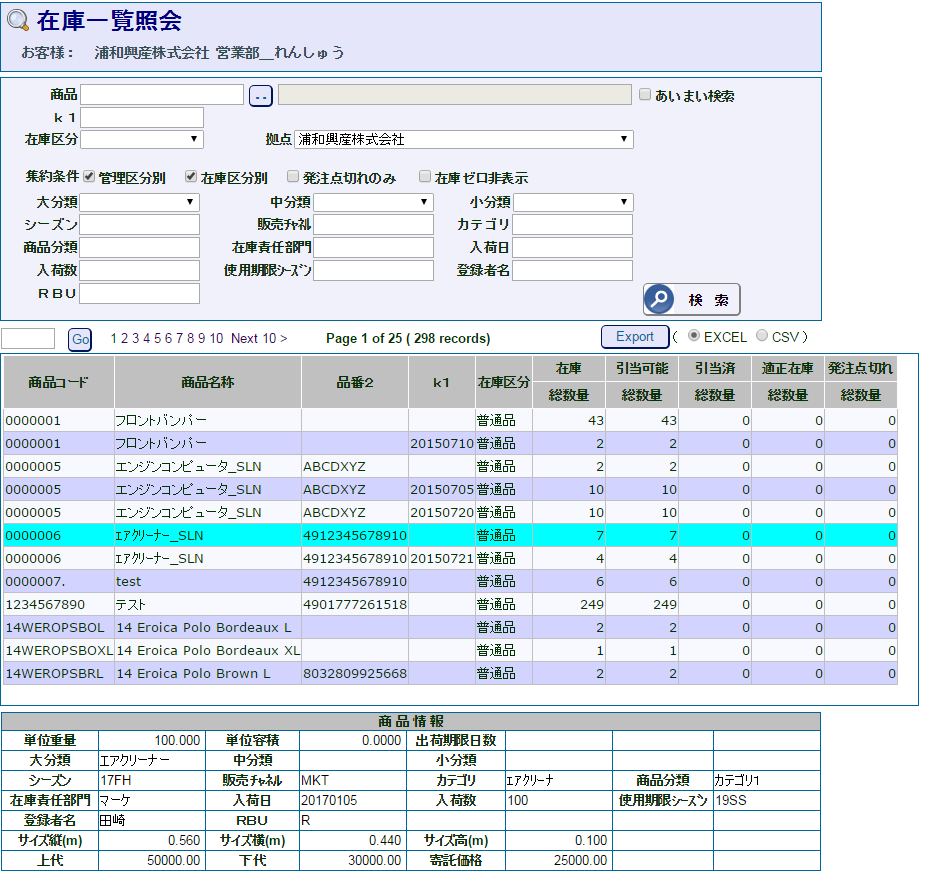
Task: Open the 拠点 dropdown showing 浦和興産株式会社
Action: [464, 140]
